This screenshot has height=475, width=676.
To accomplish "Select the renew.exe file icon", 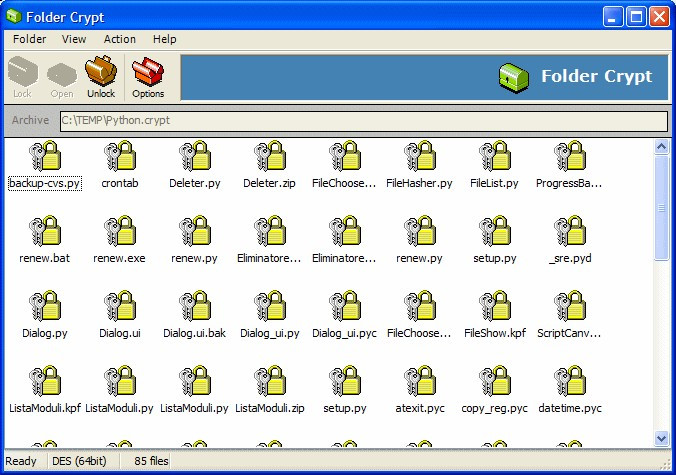I will pos(120,231).
